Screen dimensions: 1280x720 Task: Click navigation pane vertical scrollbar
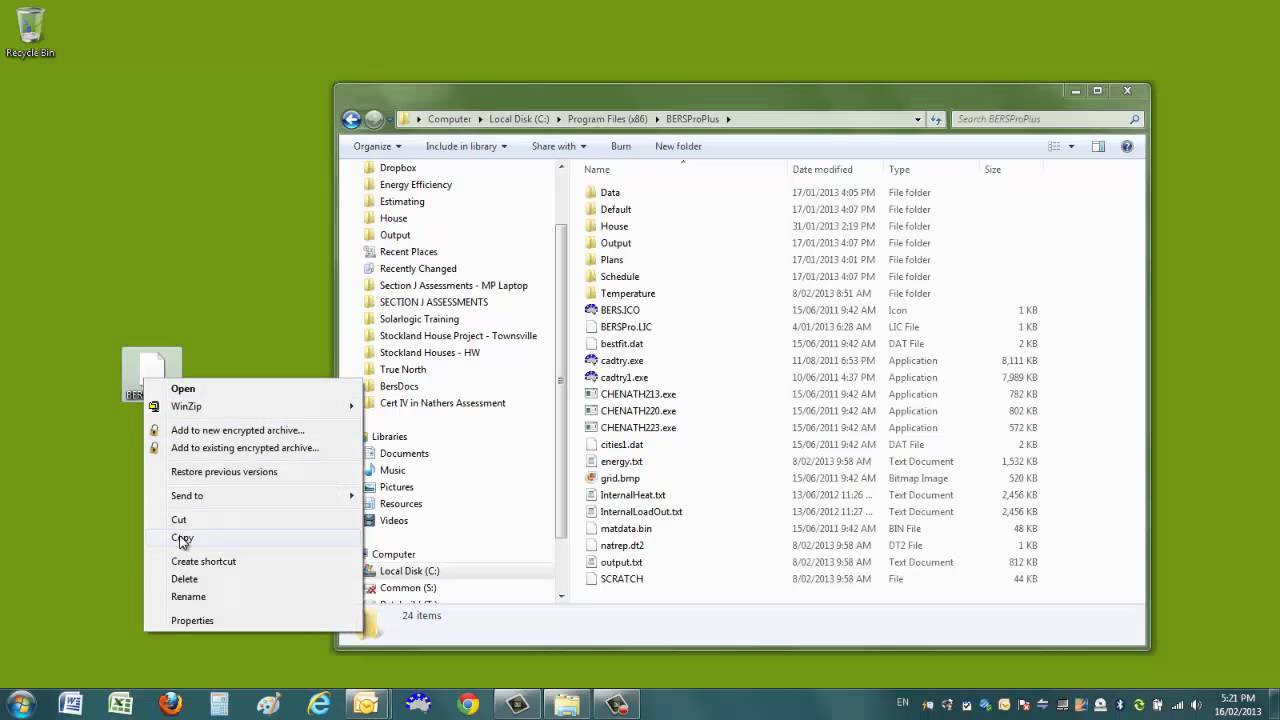(x=561, y=382)
